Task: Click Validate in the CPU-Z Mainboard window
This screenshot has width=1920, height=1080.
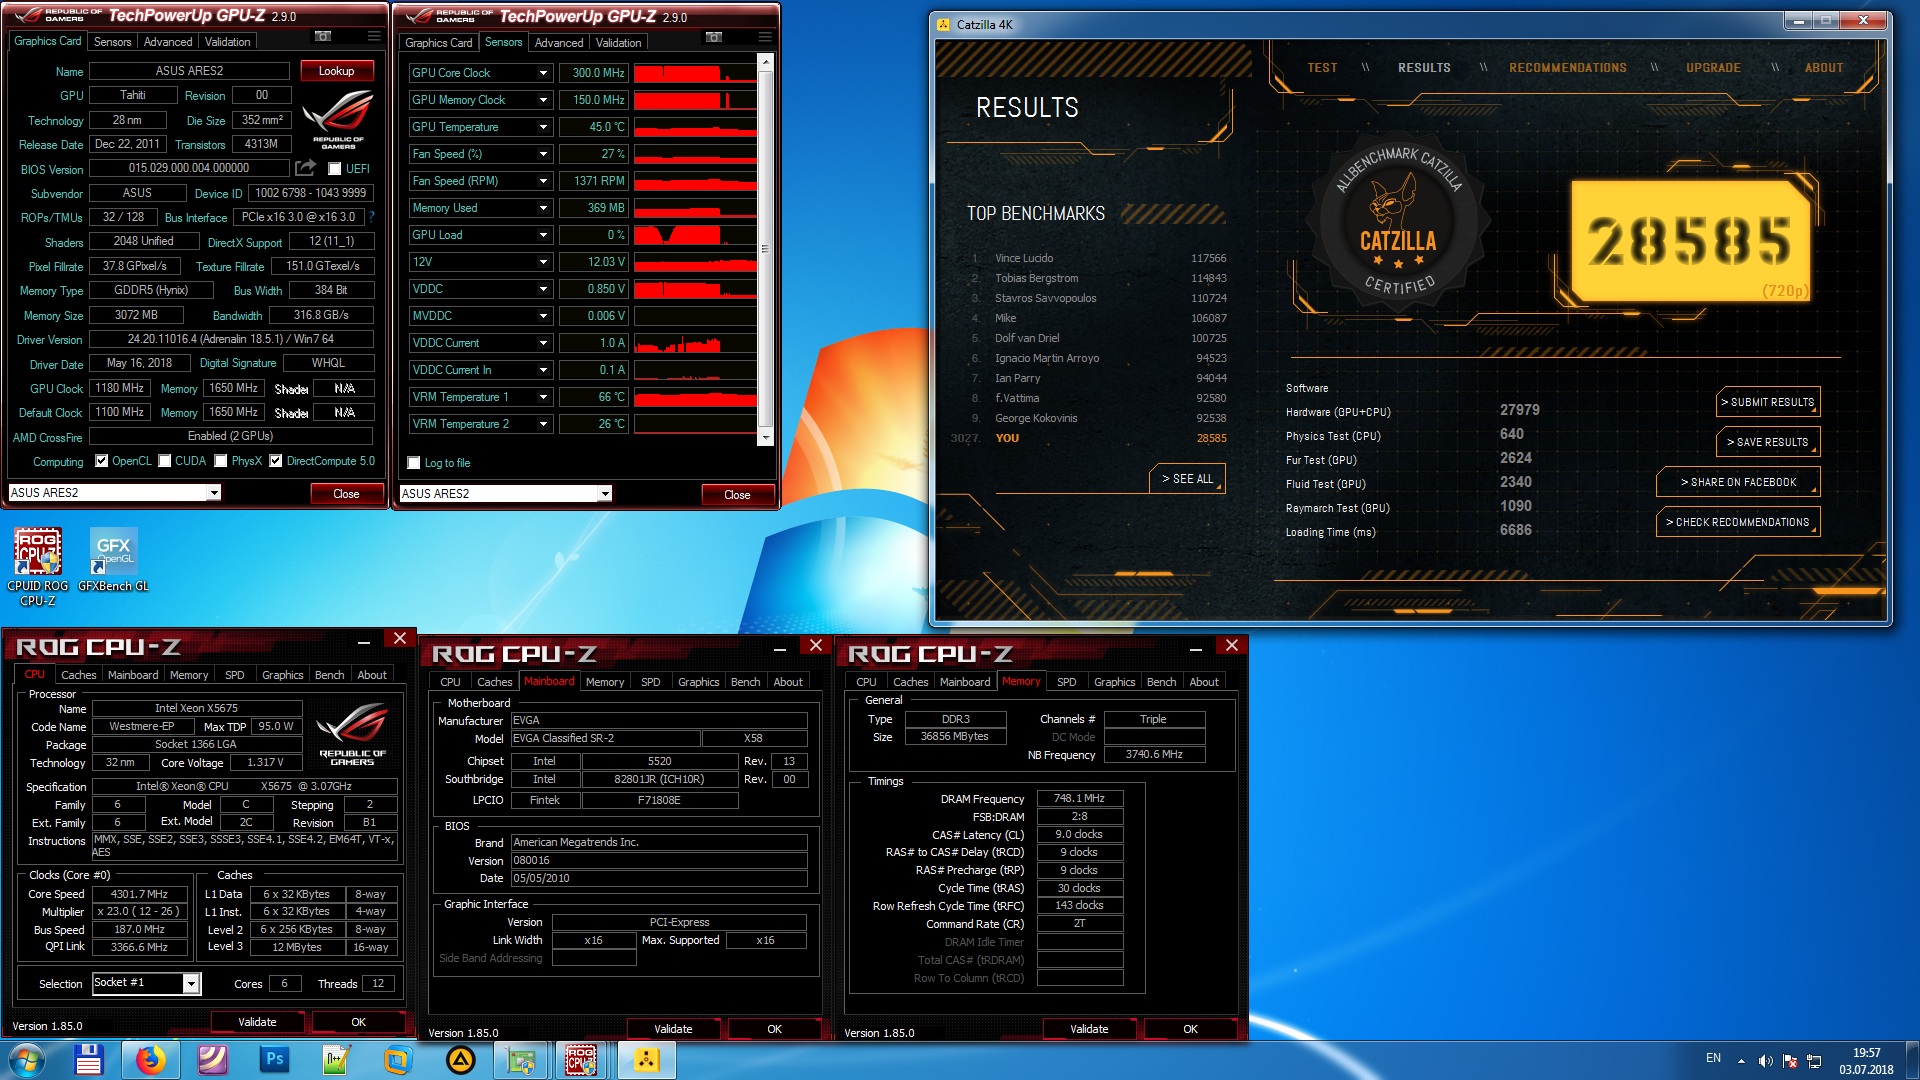Action: point(673,1028)
